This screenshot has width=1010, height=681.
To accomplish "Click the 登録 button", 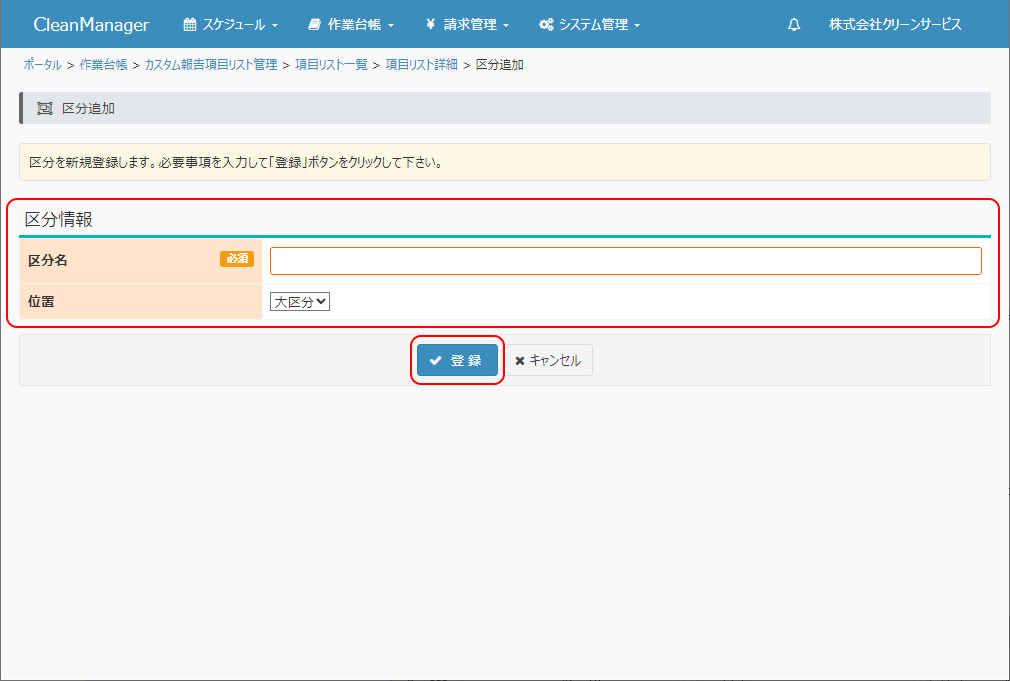I will pyautogui.click(x=457, y=360).
